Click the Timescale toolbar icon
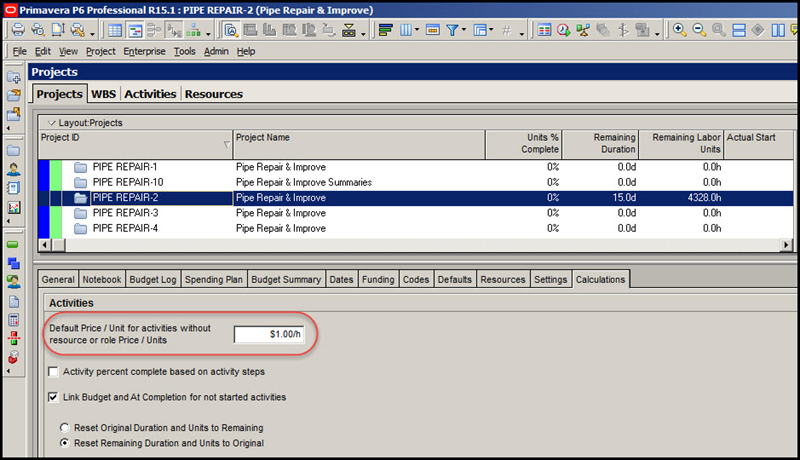This screenshot has width=800, height=460. coord(433,31)
